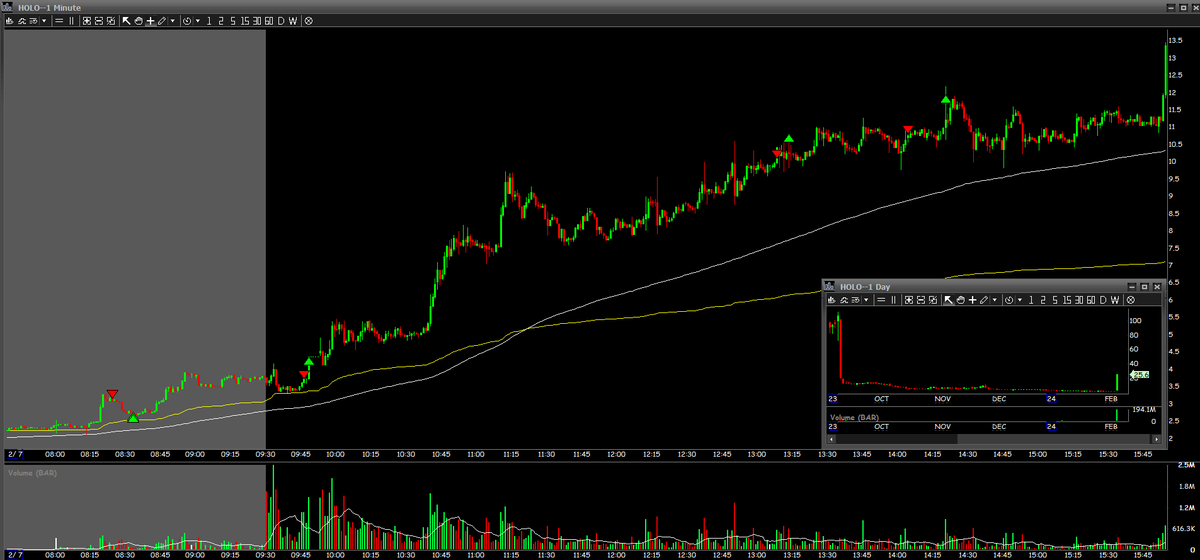Set 5-minute interval in 1 Day window

1055,300
